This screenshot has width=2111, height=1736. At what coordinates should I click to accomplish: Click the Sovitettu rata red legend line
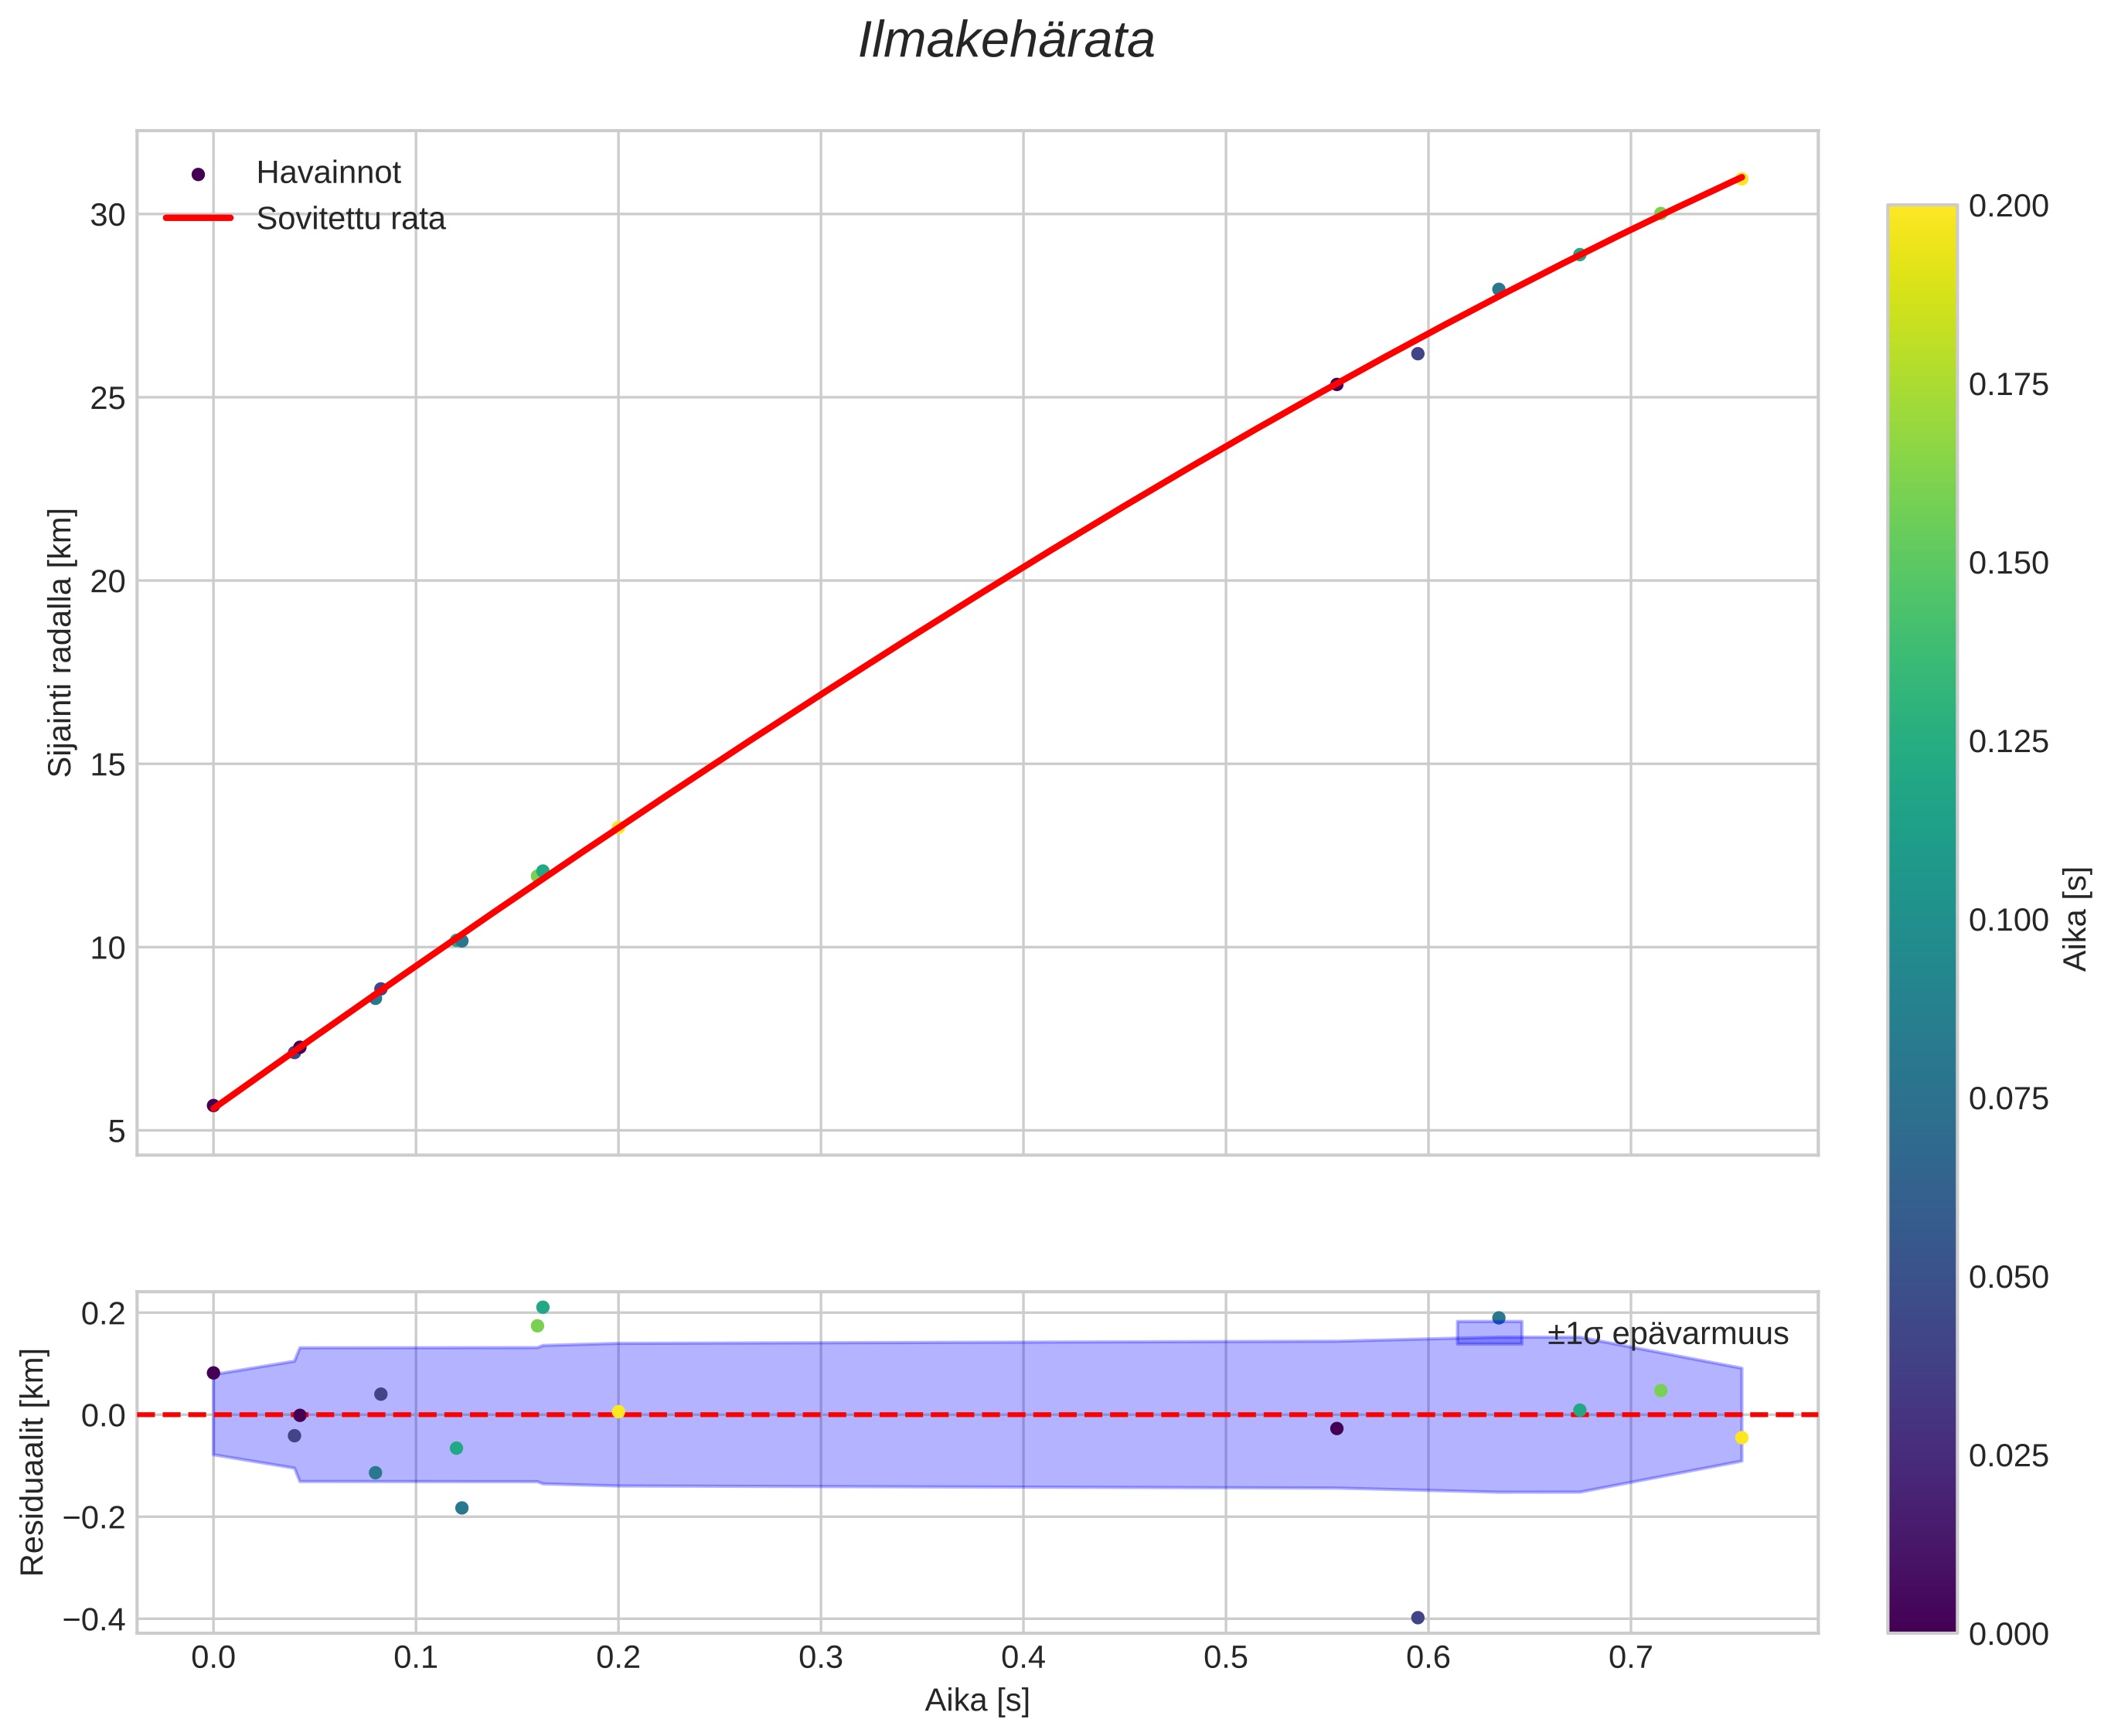pyautogui.click(x=198, y=218)
